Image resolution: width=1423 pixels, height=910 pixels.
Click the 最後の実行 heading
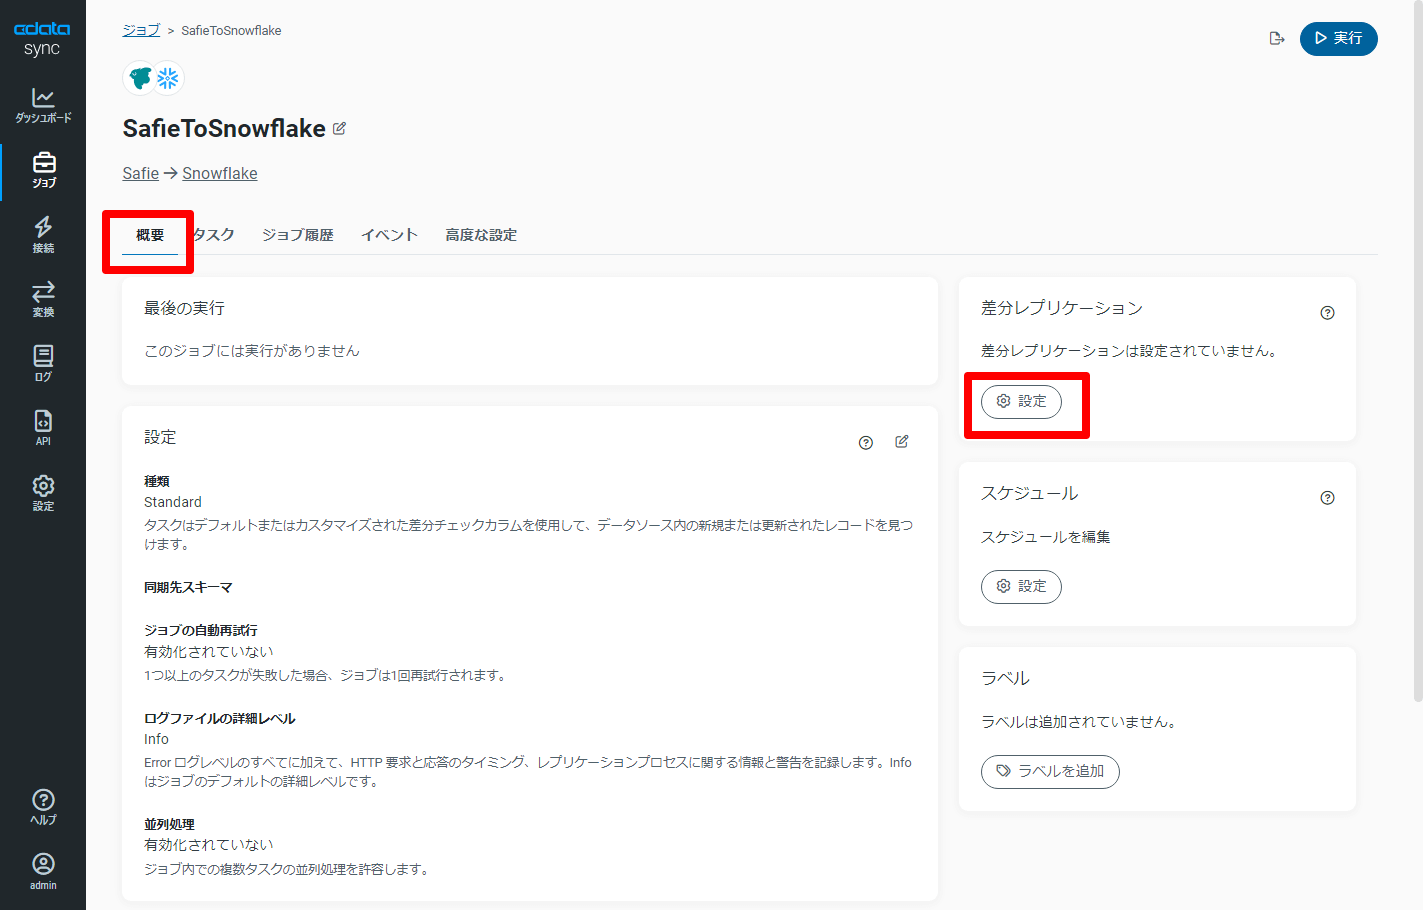(184, 308)
